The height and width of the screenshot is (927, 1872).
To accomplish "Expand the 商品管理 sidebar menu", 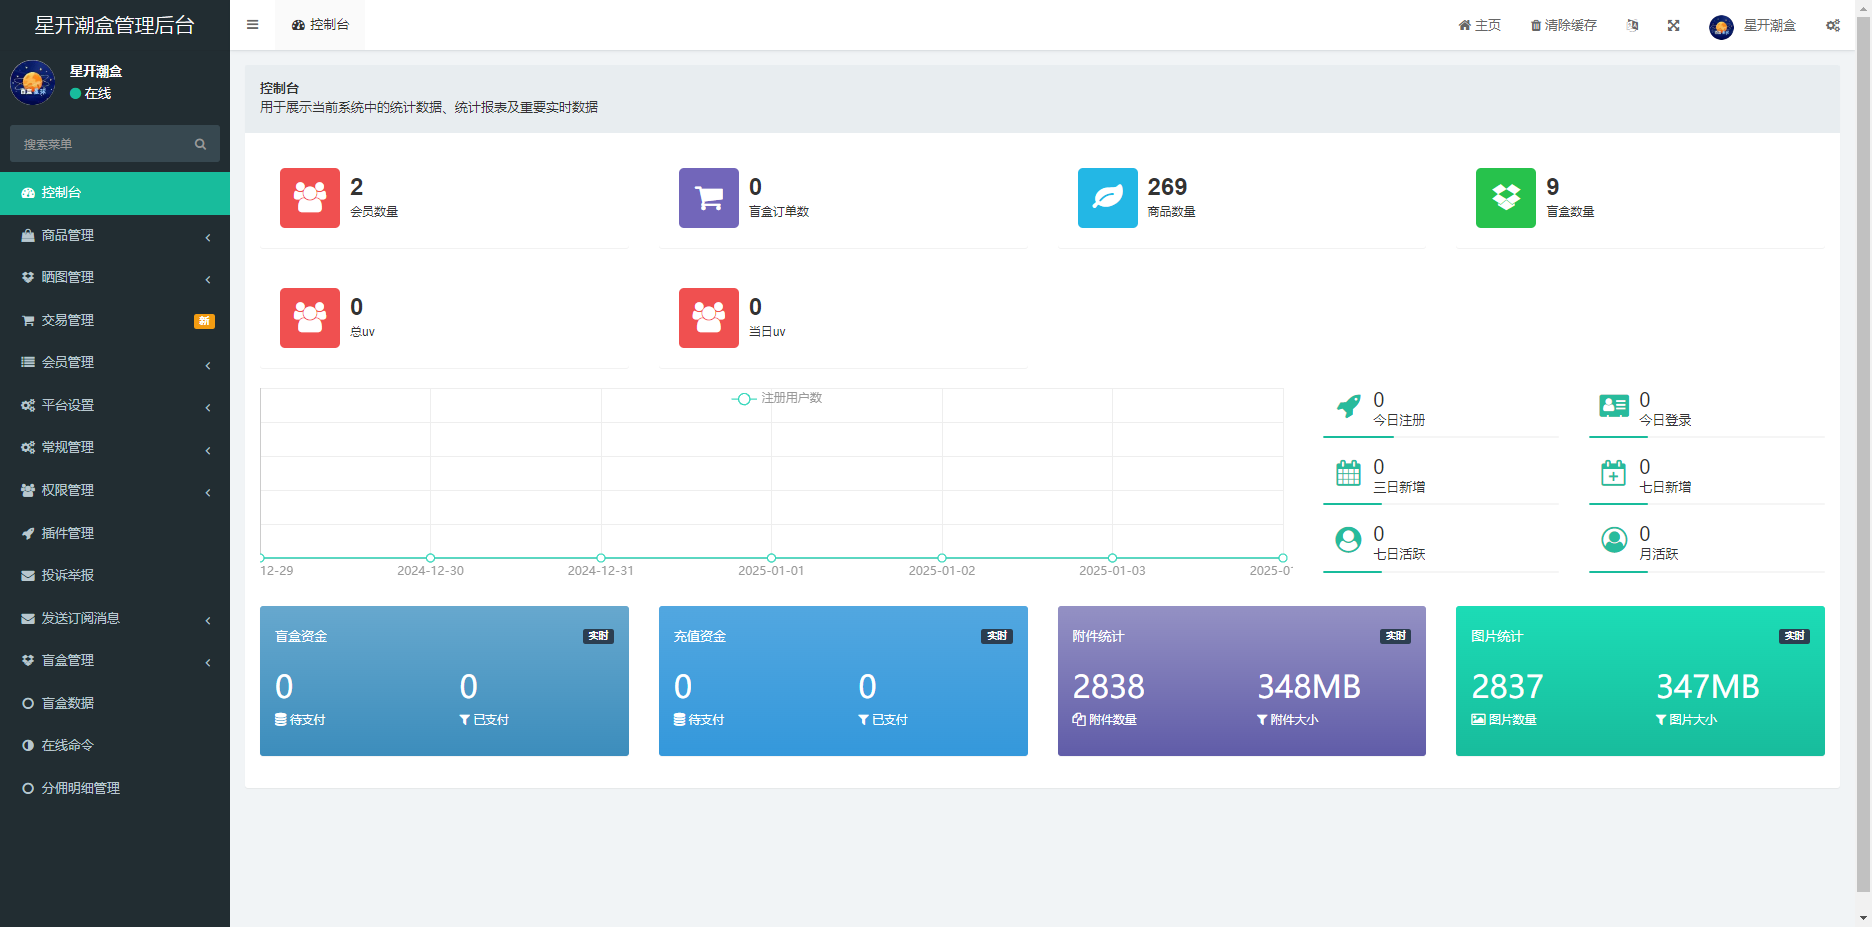I will tap(115, 236).
